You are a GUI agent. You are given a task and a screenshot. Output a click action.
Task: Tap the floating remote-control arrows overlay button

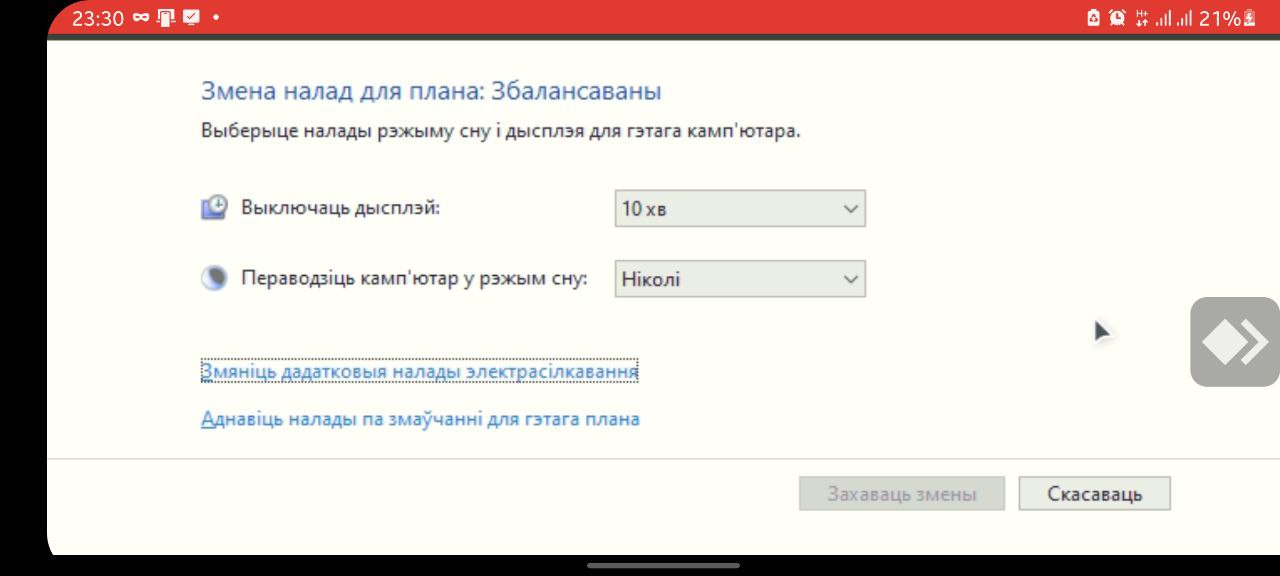point(1235,342)
